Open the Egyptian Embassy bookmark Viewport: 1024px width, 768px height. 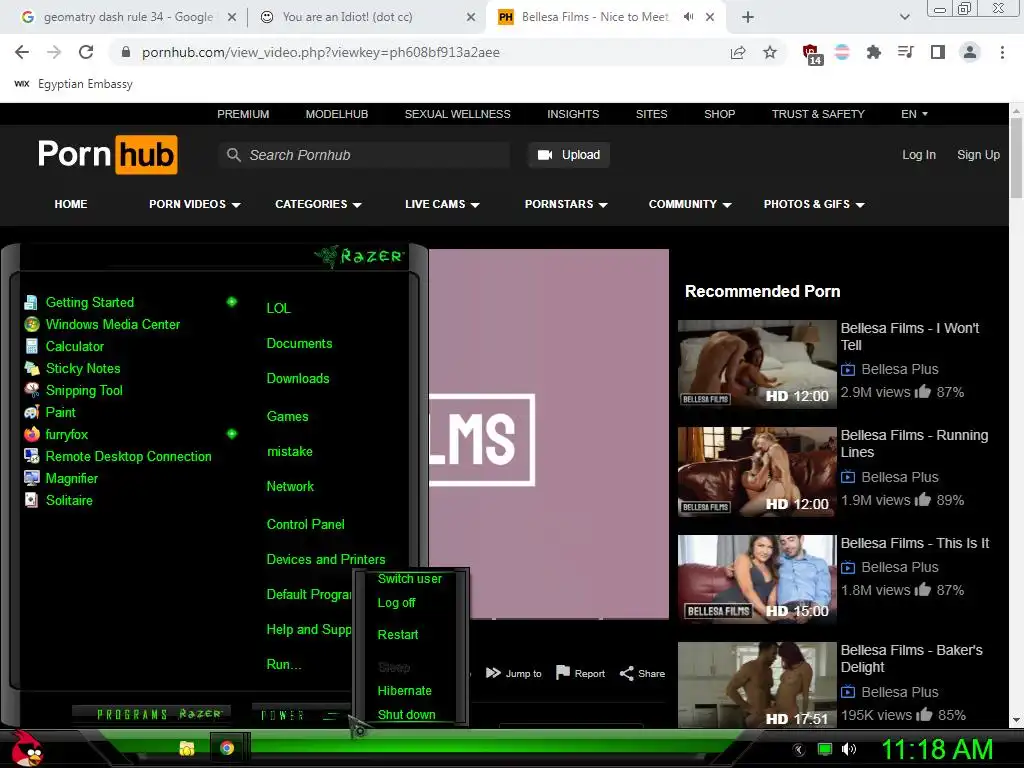point(73,84)
